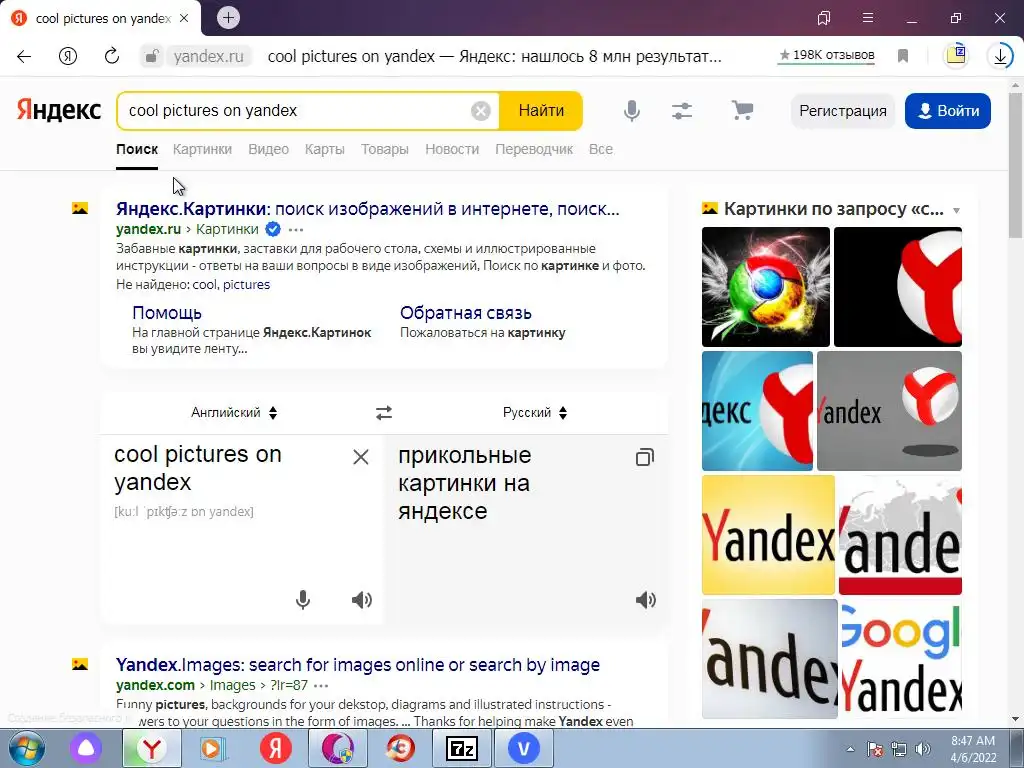
Task: Switch to the Переводчик tab
Action: (534, 149)
